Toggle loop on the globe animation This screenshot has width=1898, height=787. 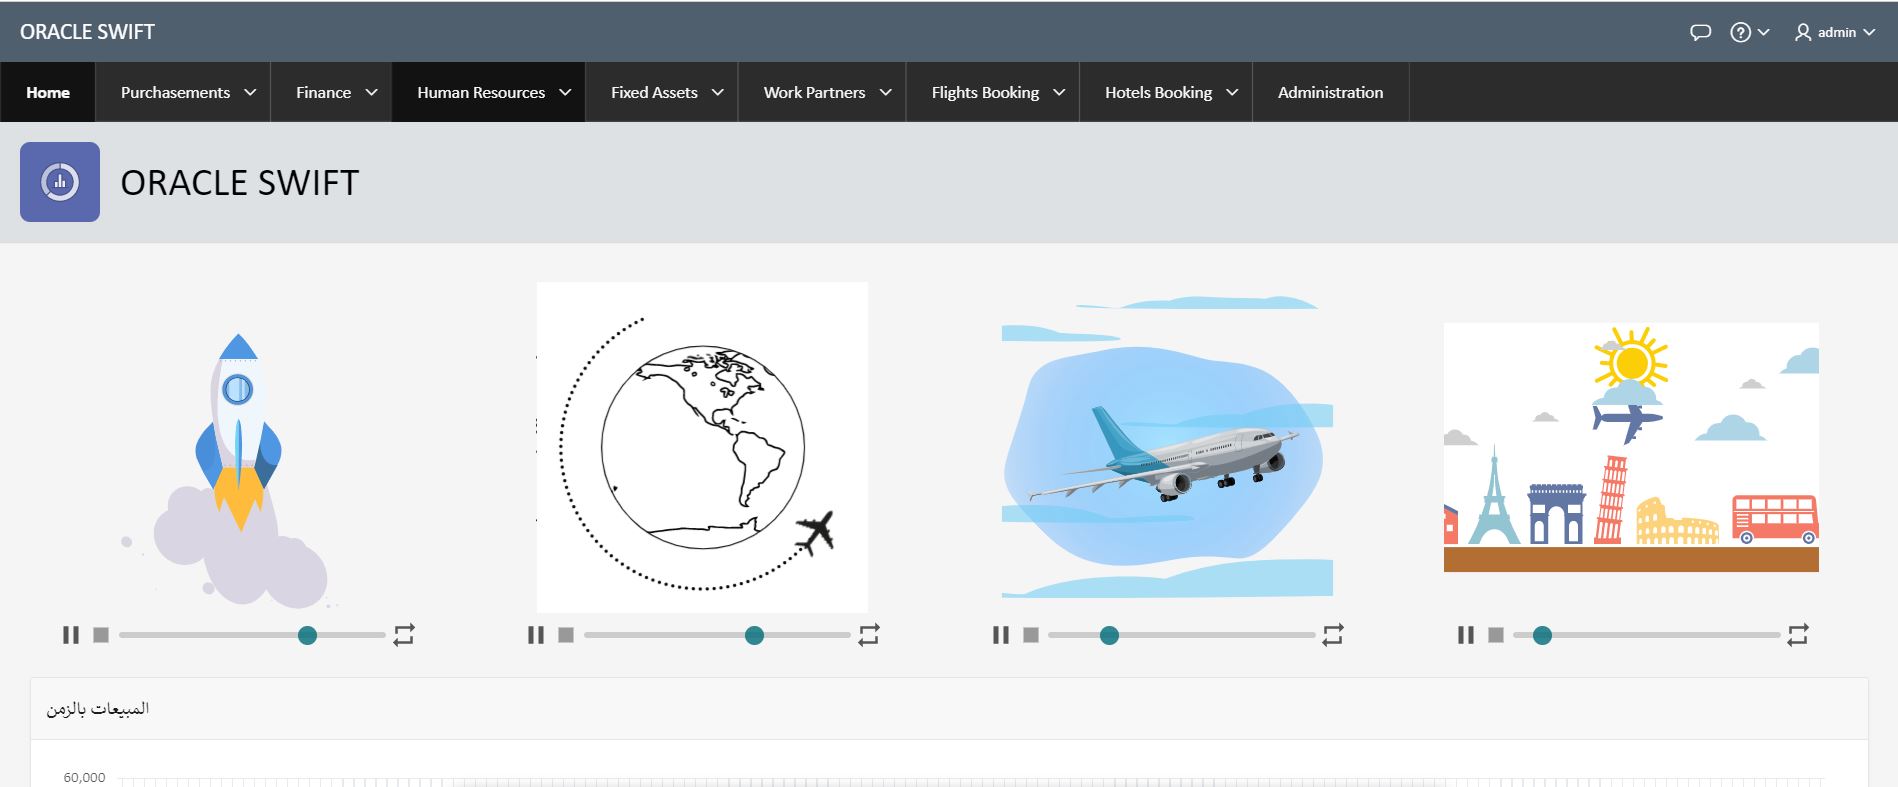[x=869, y=635]
